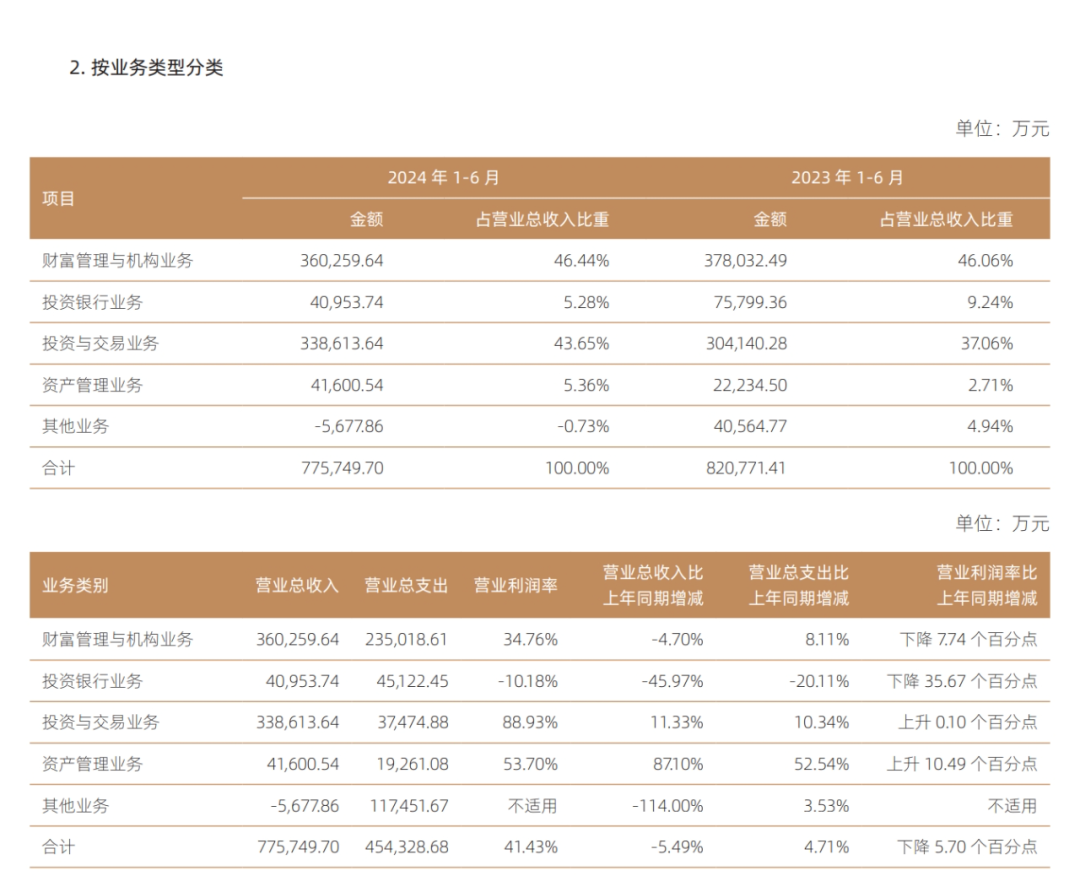Select the expense value 235,018.61

click(x=406, y=639)
